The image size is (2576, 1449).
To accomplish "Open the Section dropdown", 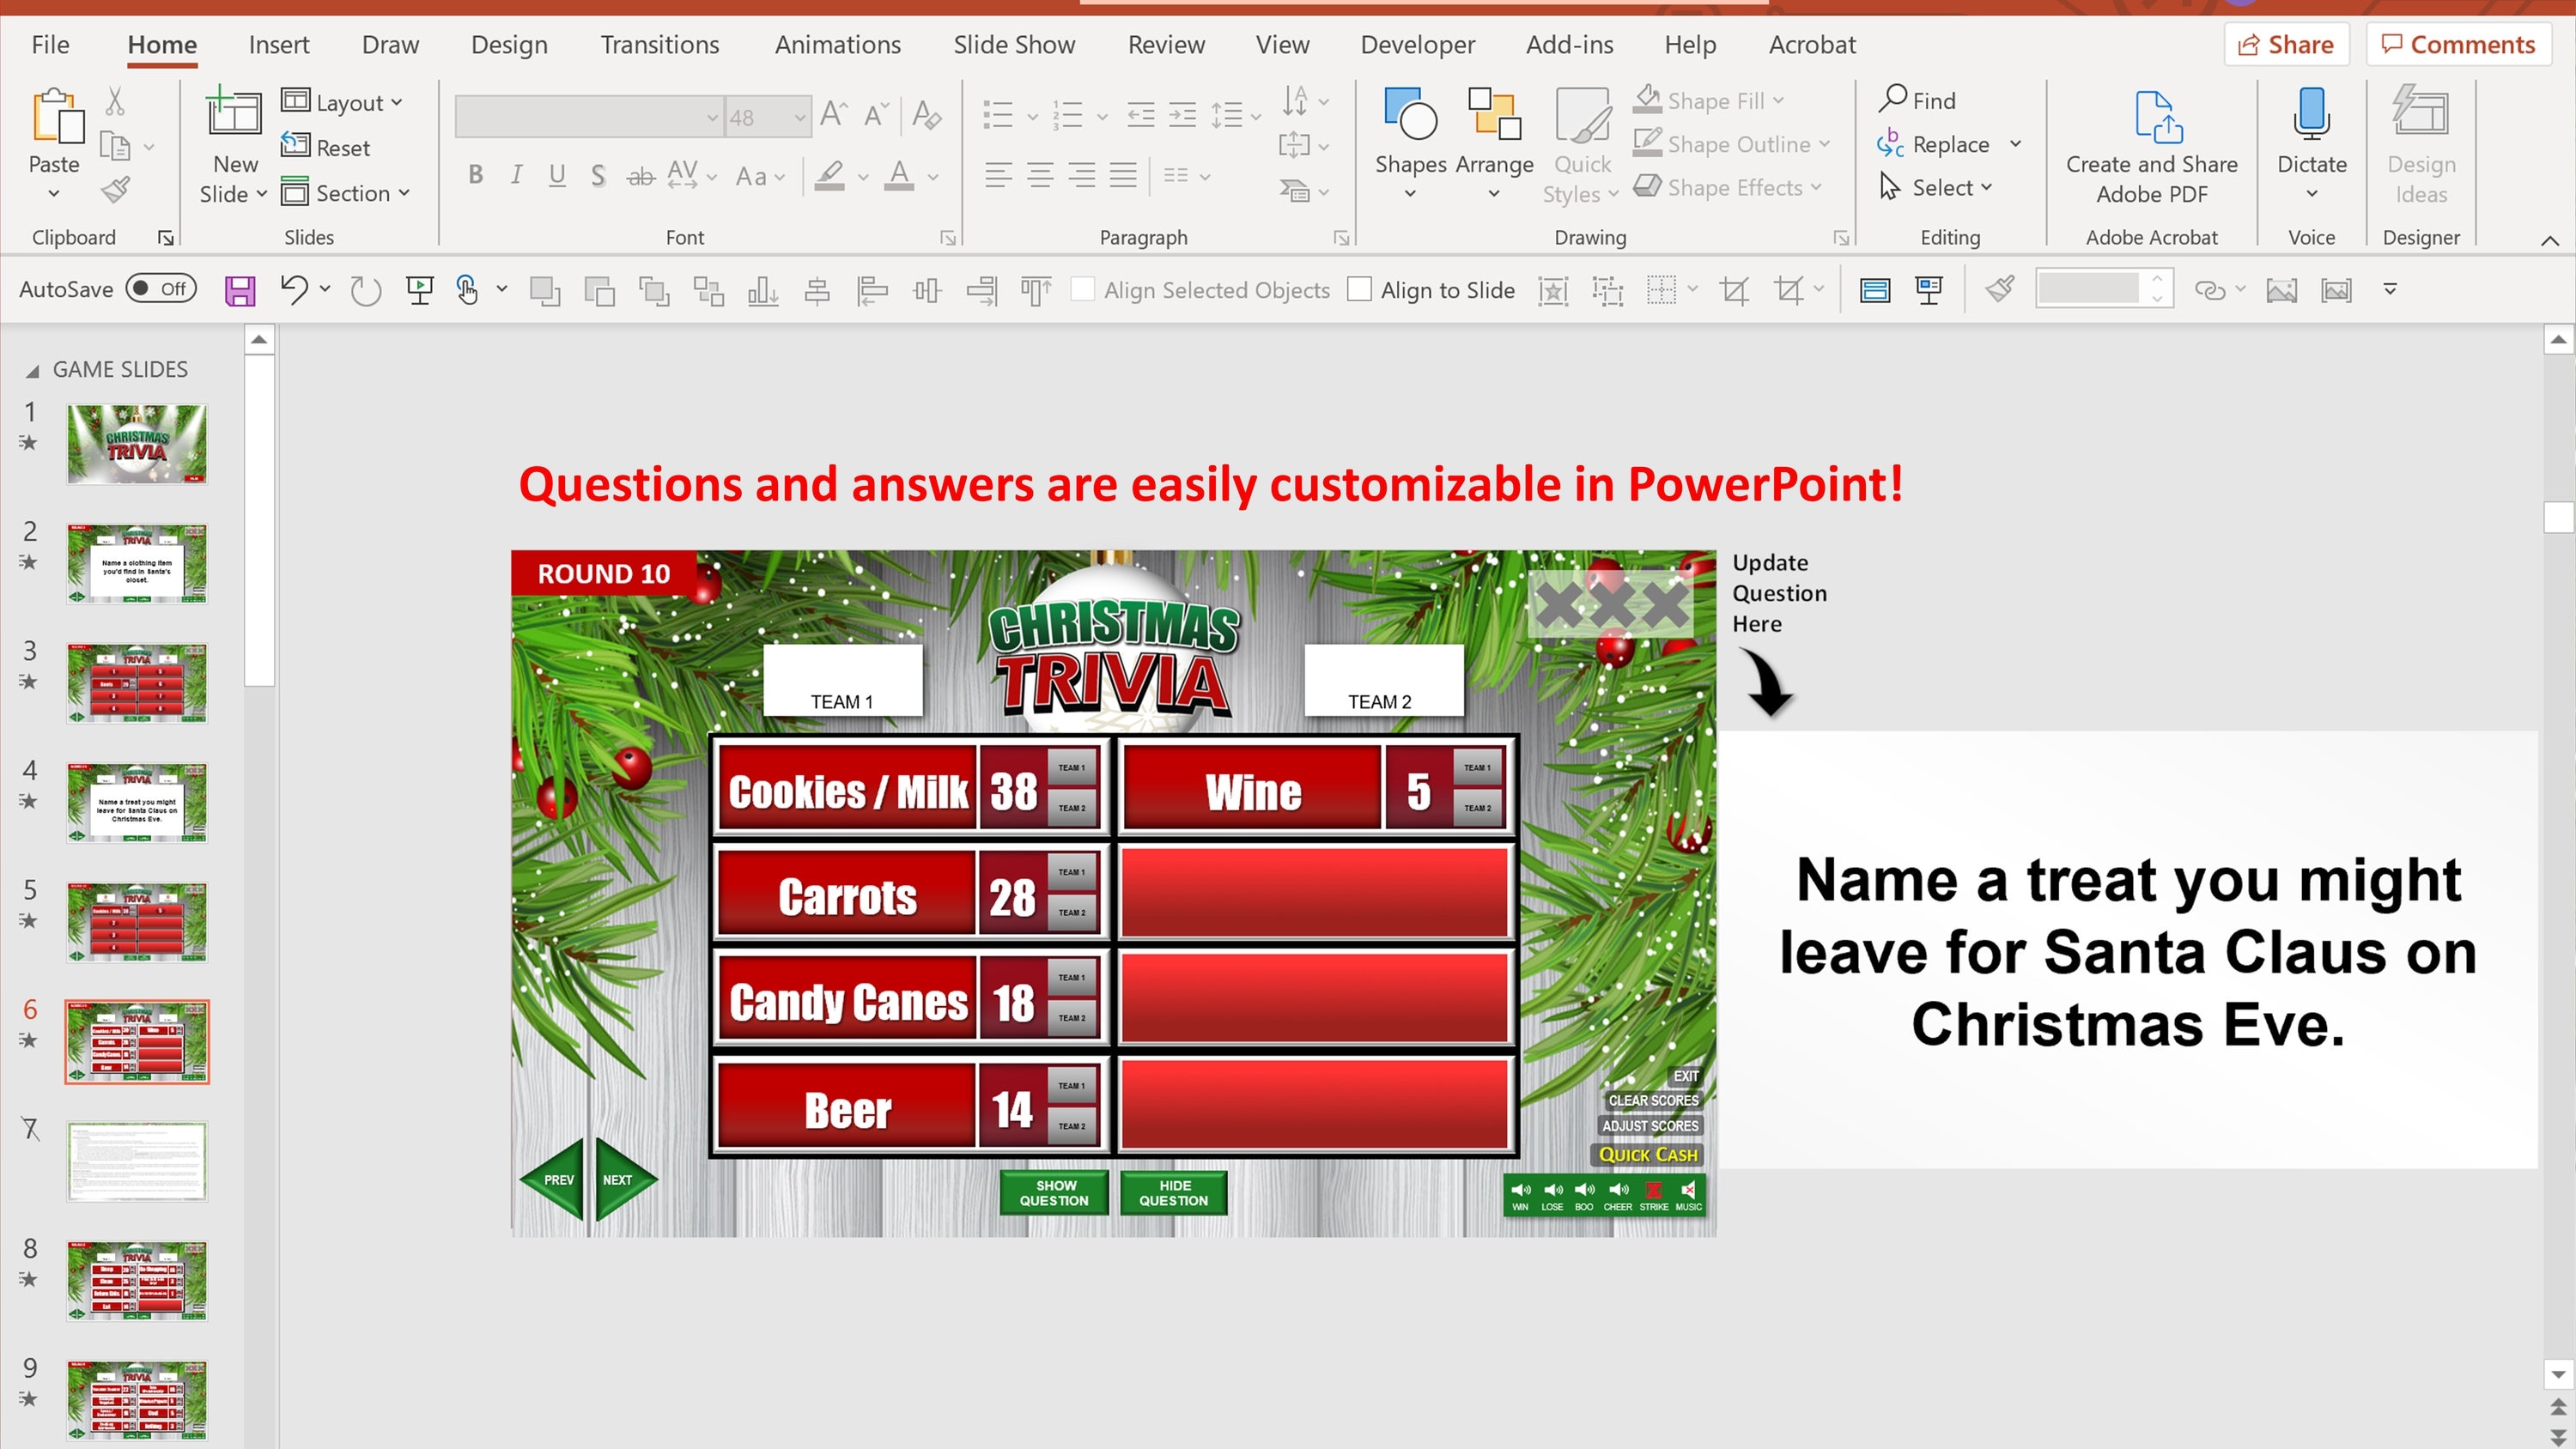I will [404, 193].
